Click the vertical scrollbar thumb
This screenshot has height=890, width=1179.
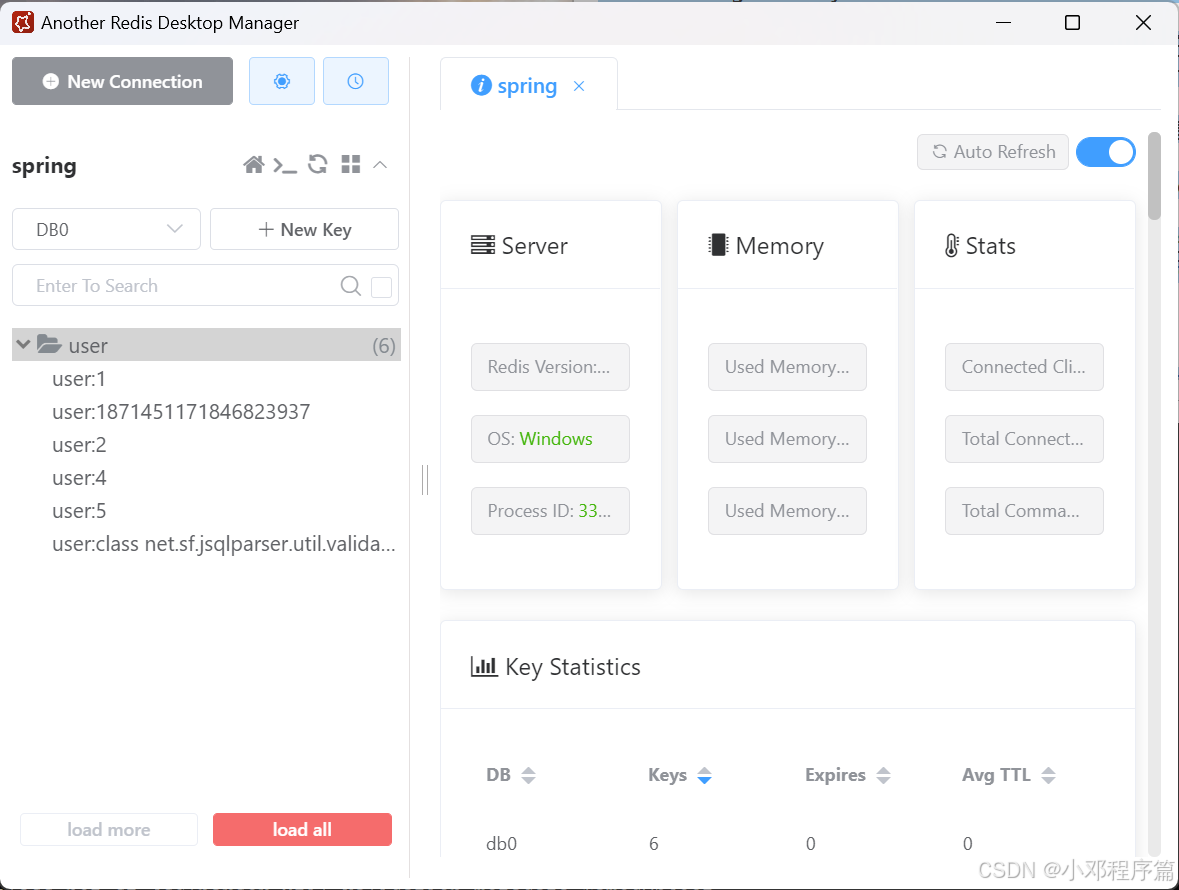click(x=1154, y=177)
